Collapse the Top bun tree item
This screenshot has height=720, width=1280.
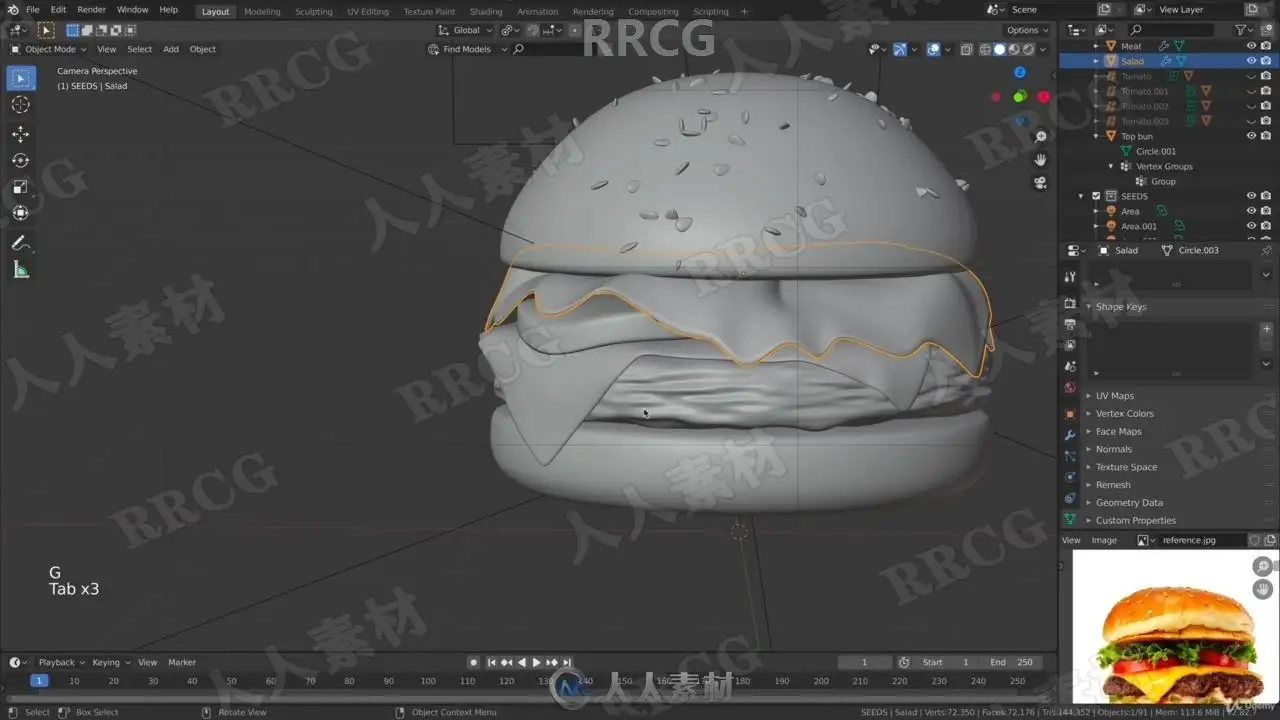tap(1097, 136)
